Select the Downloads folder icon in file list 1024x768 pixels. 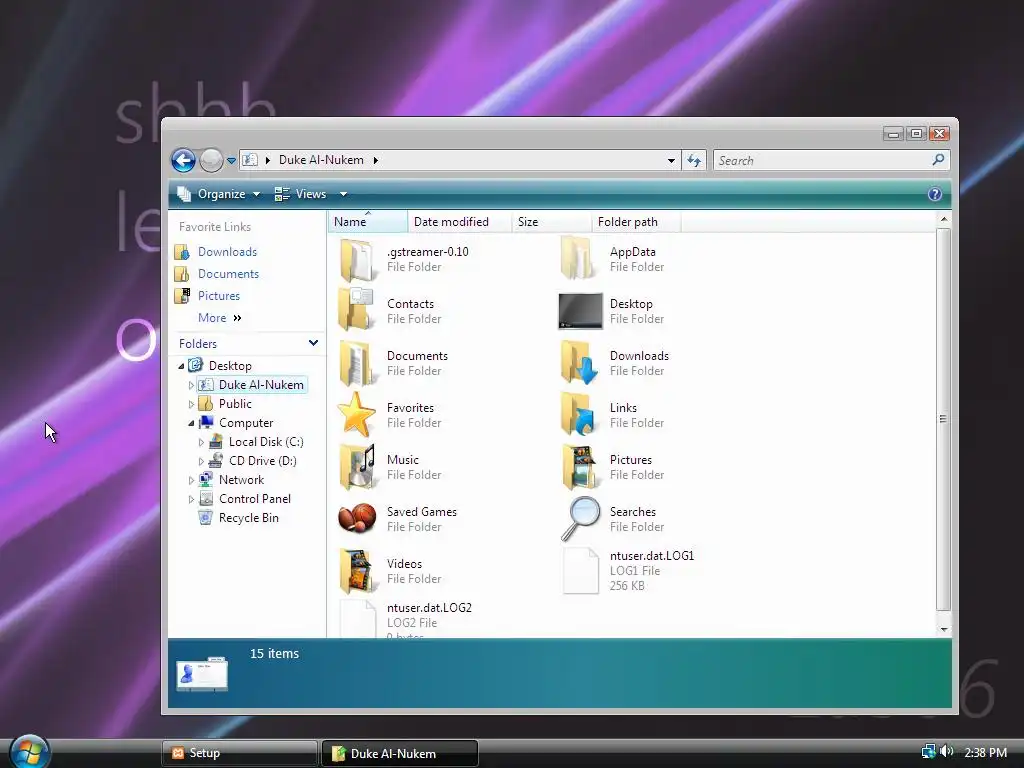579,362
